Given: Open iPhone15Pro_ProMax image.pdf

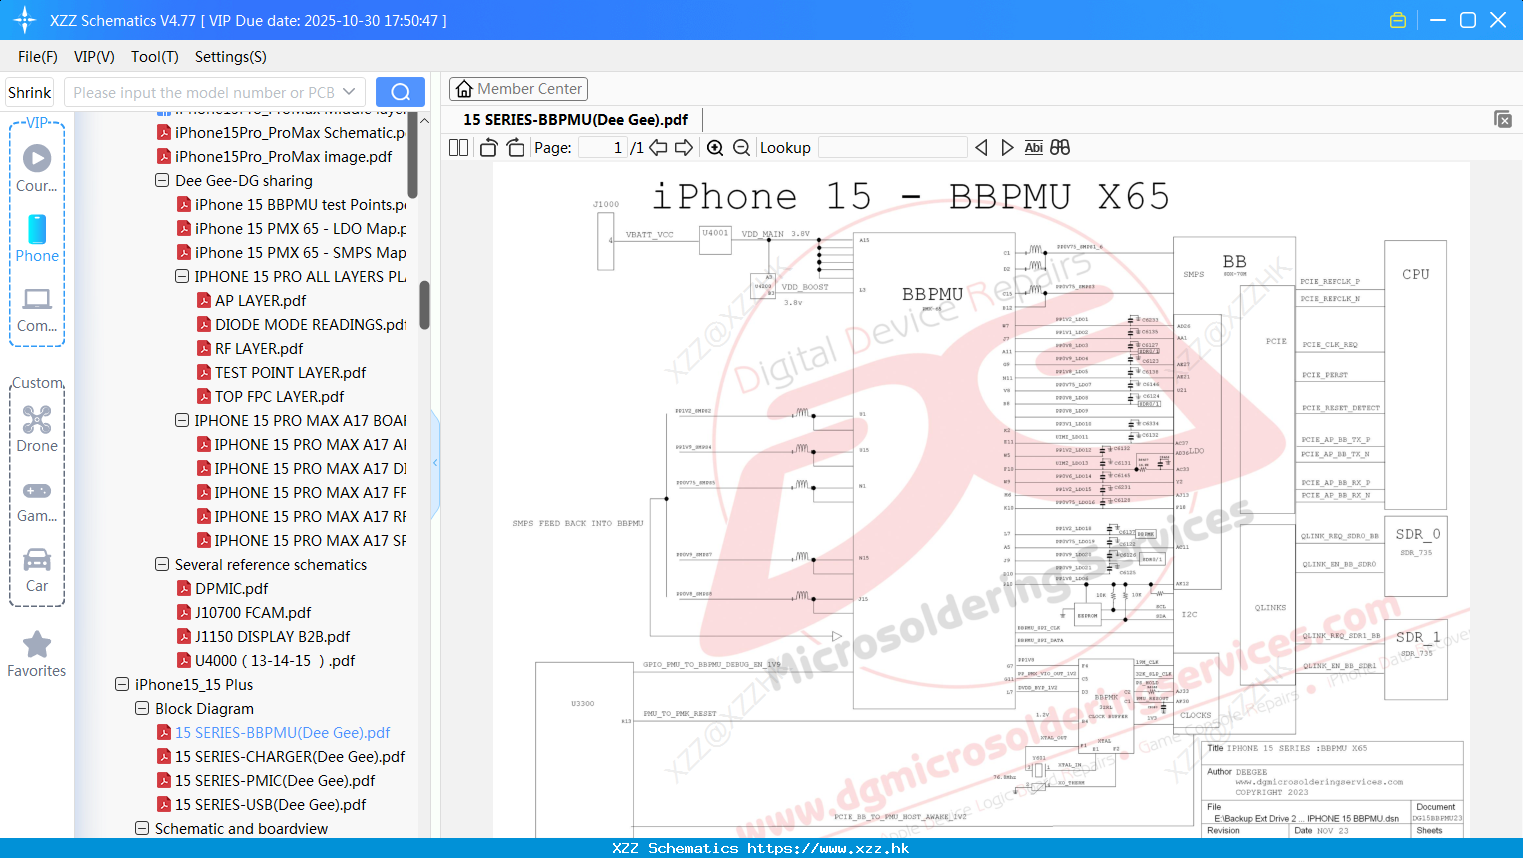Looking at the screenshot, I should click(x=275, y=157).
